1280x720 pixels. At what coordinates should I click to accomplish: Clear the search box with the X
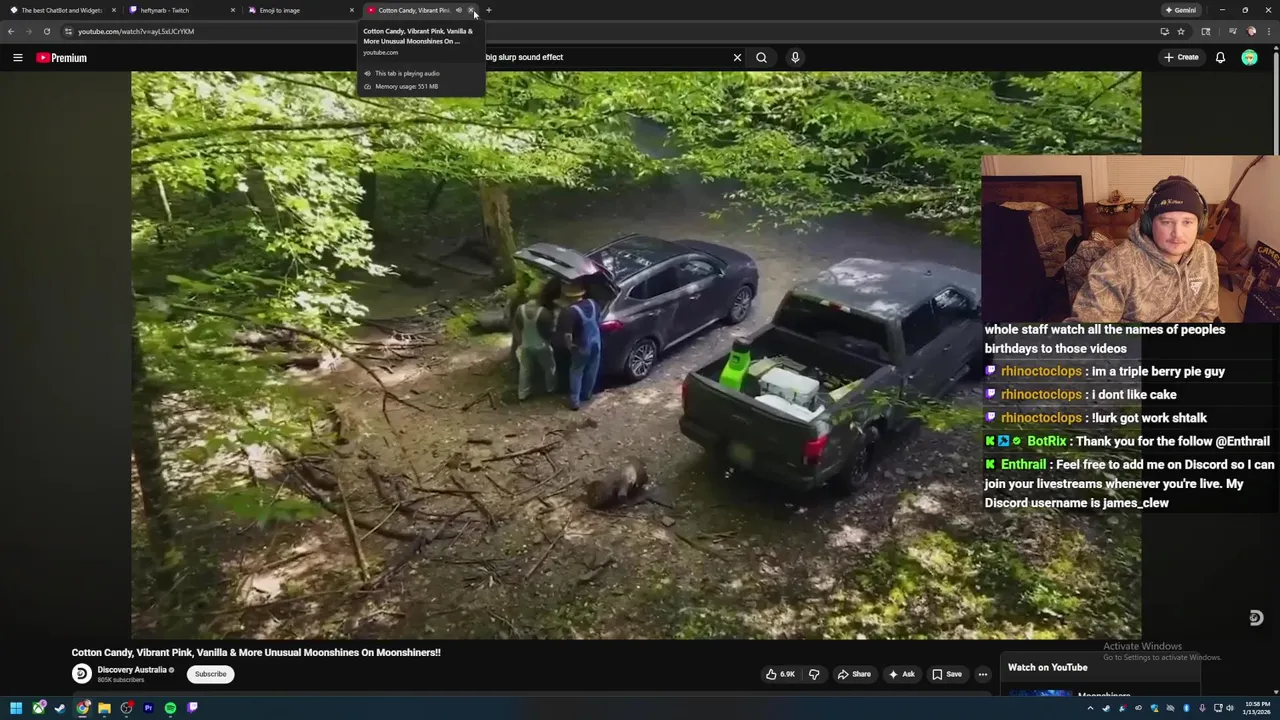(737, 57)
